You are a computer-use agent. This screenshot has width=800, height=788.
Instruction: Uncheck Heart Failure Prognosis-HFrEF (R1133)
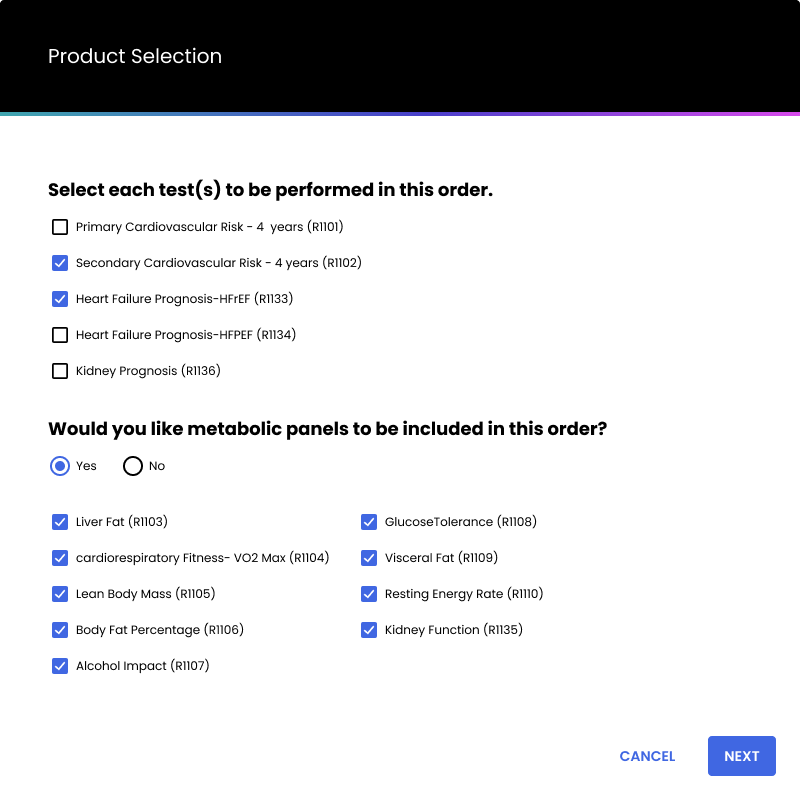pyautogui.click(x=60, y=299)
